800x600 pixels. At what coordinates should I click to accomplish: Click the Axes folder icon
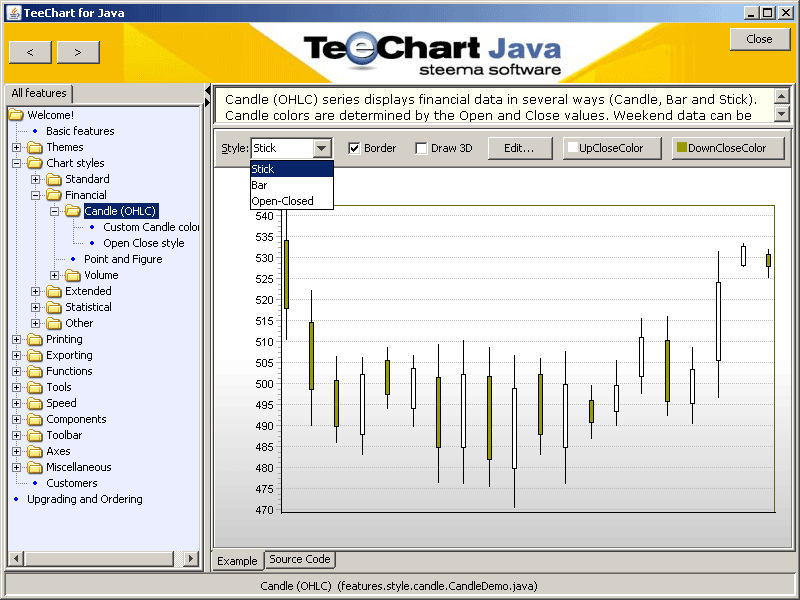(35, 451)
